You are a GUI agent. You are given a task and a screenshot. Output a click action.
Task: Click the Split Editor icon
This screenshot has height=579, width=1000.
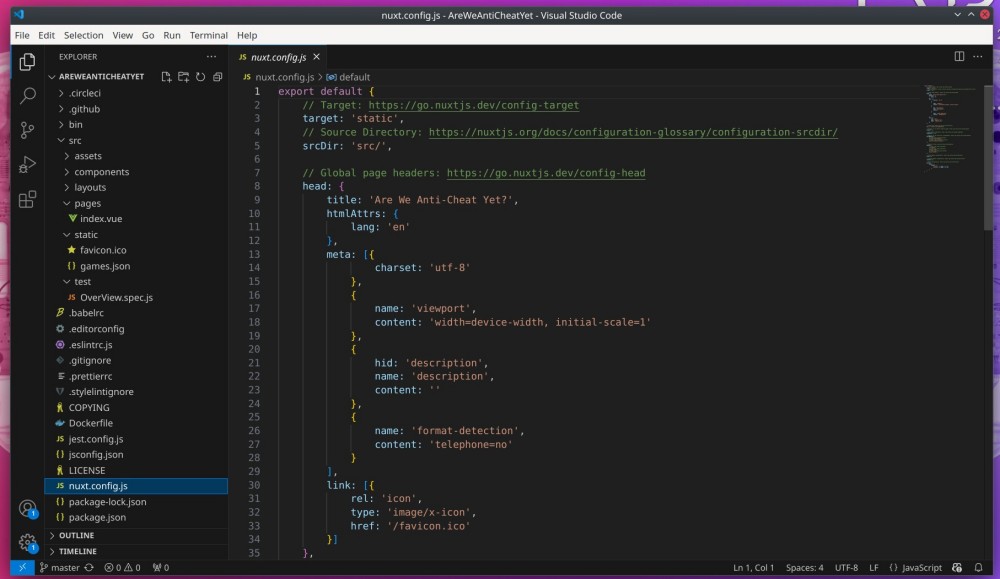[x=961, y=57]
